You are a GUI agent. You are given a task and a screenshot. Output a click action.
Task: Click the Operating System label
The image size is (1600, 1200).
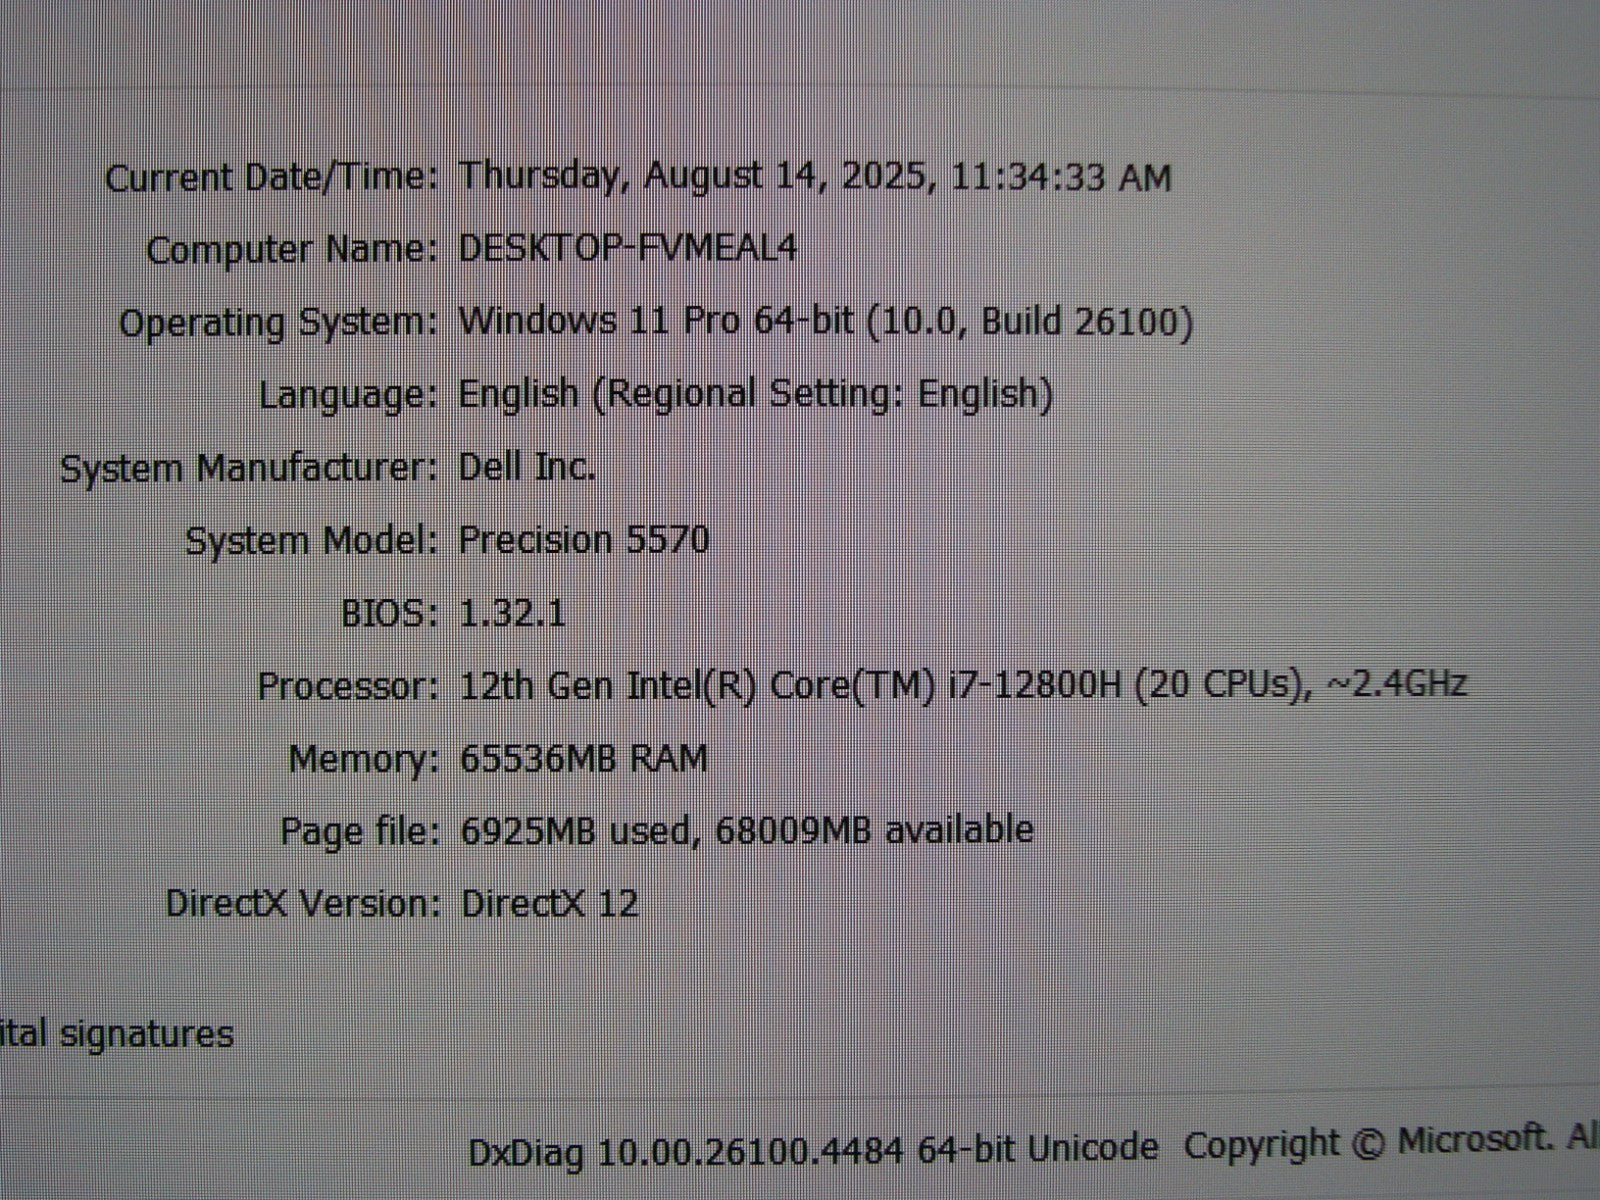[x=278, y=323]
